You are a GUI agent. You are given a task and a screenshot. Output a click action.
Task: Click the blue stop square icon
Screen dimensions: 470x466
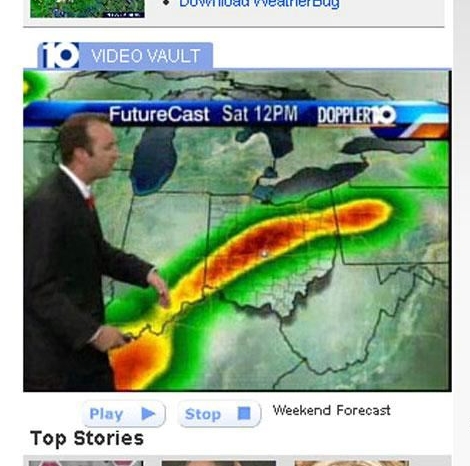click(244, 413)
